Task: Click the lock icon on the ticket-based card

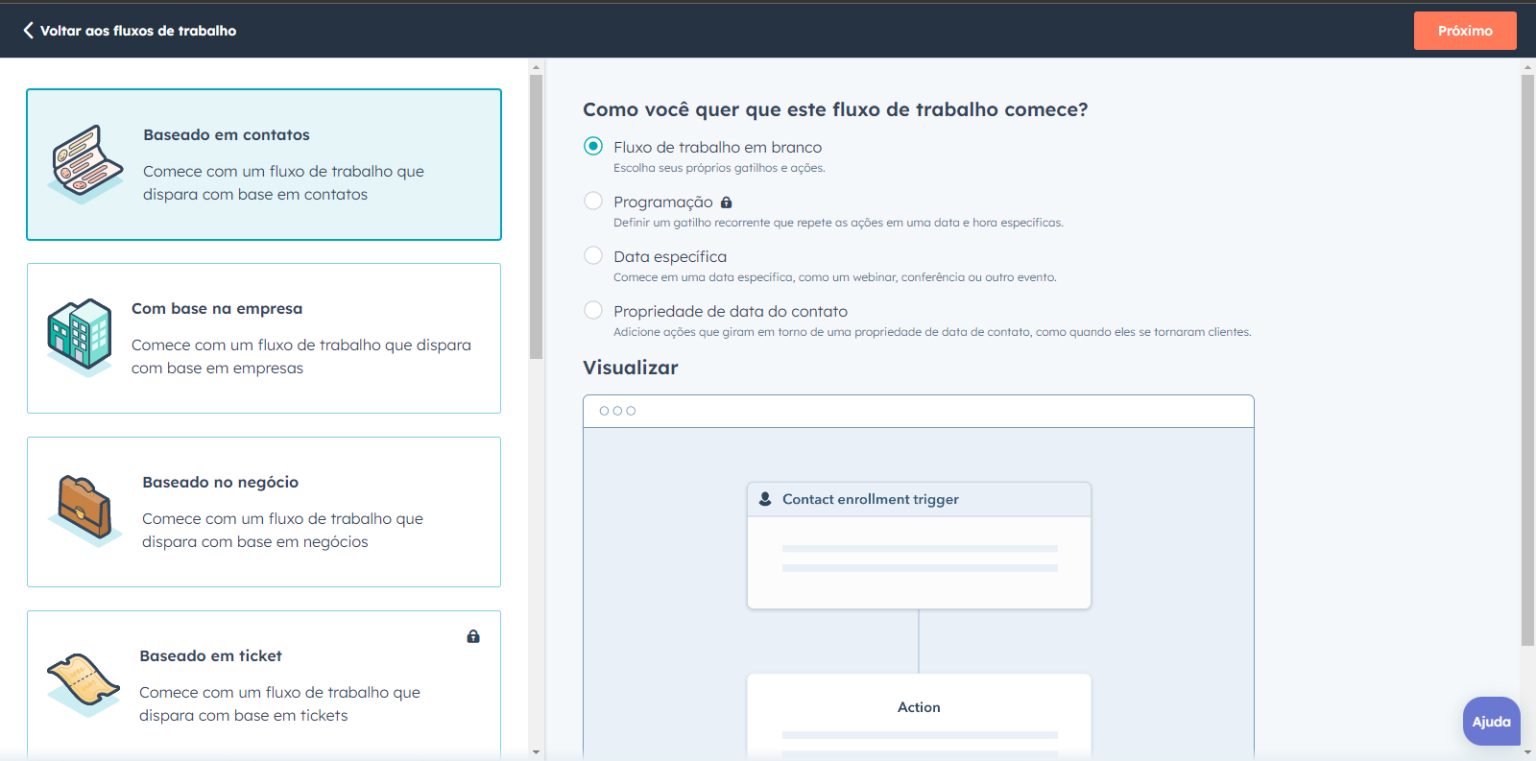Action: pyautogui.click(x=474, y=636)
